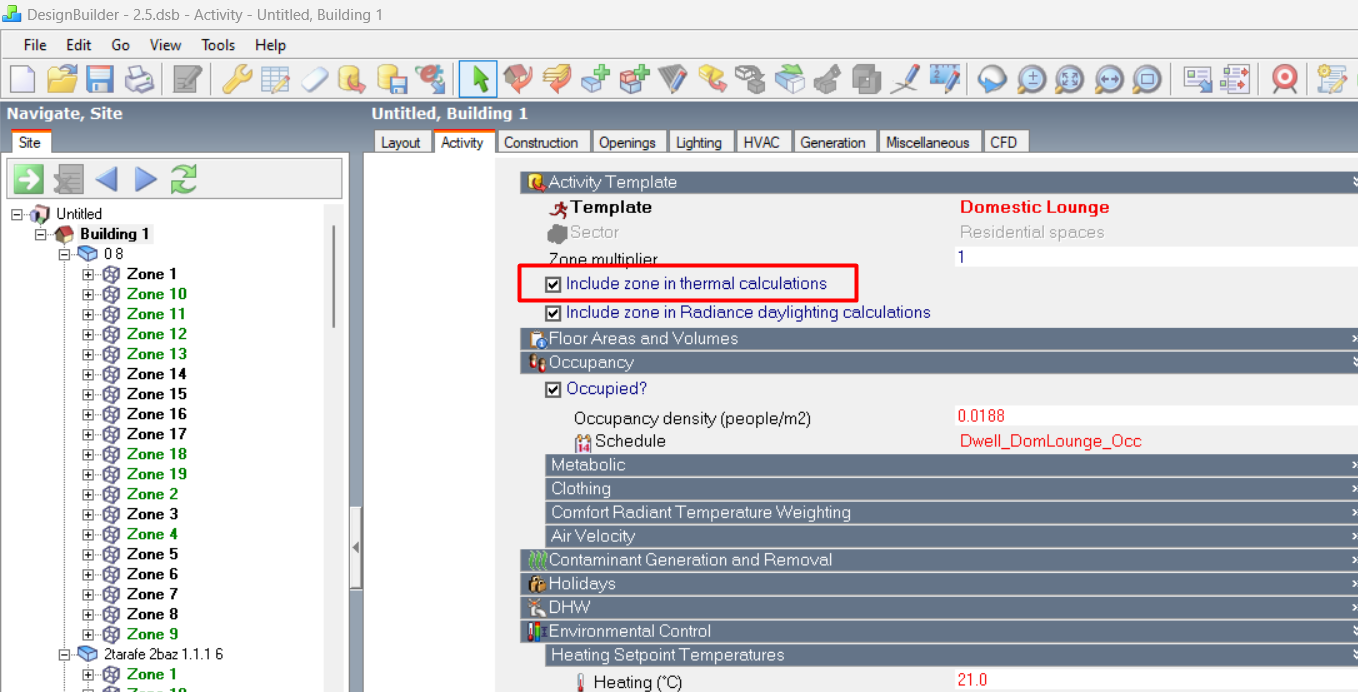Select the 2tarafe 2baz 1.1.1 6 block
Image resolution: width=1358 pixels, height=692 pixels.
tap(163, 654)
